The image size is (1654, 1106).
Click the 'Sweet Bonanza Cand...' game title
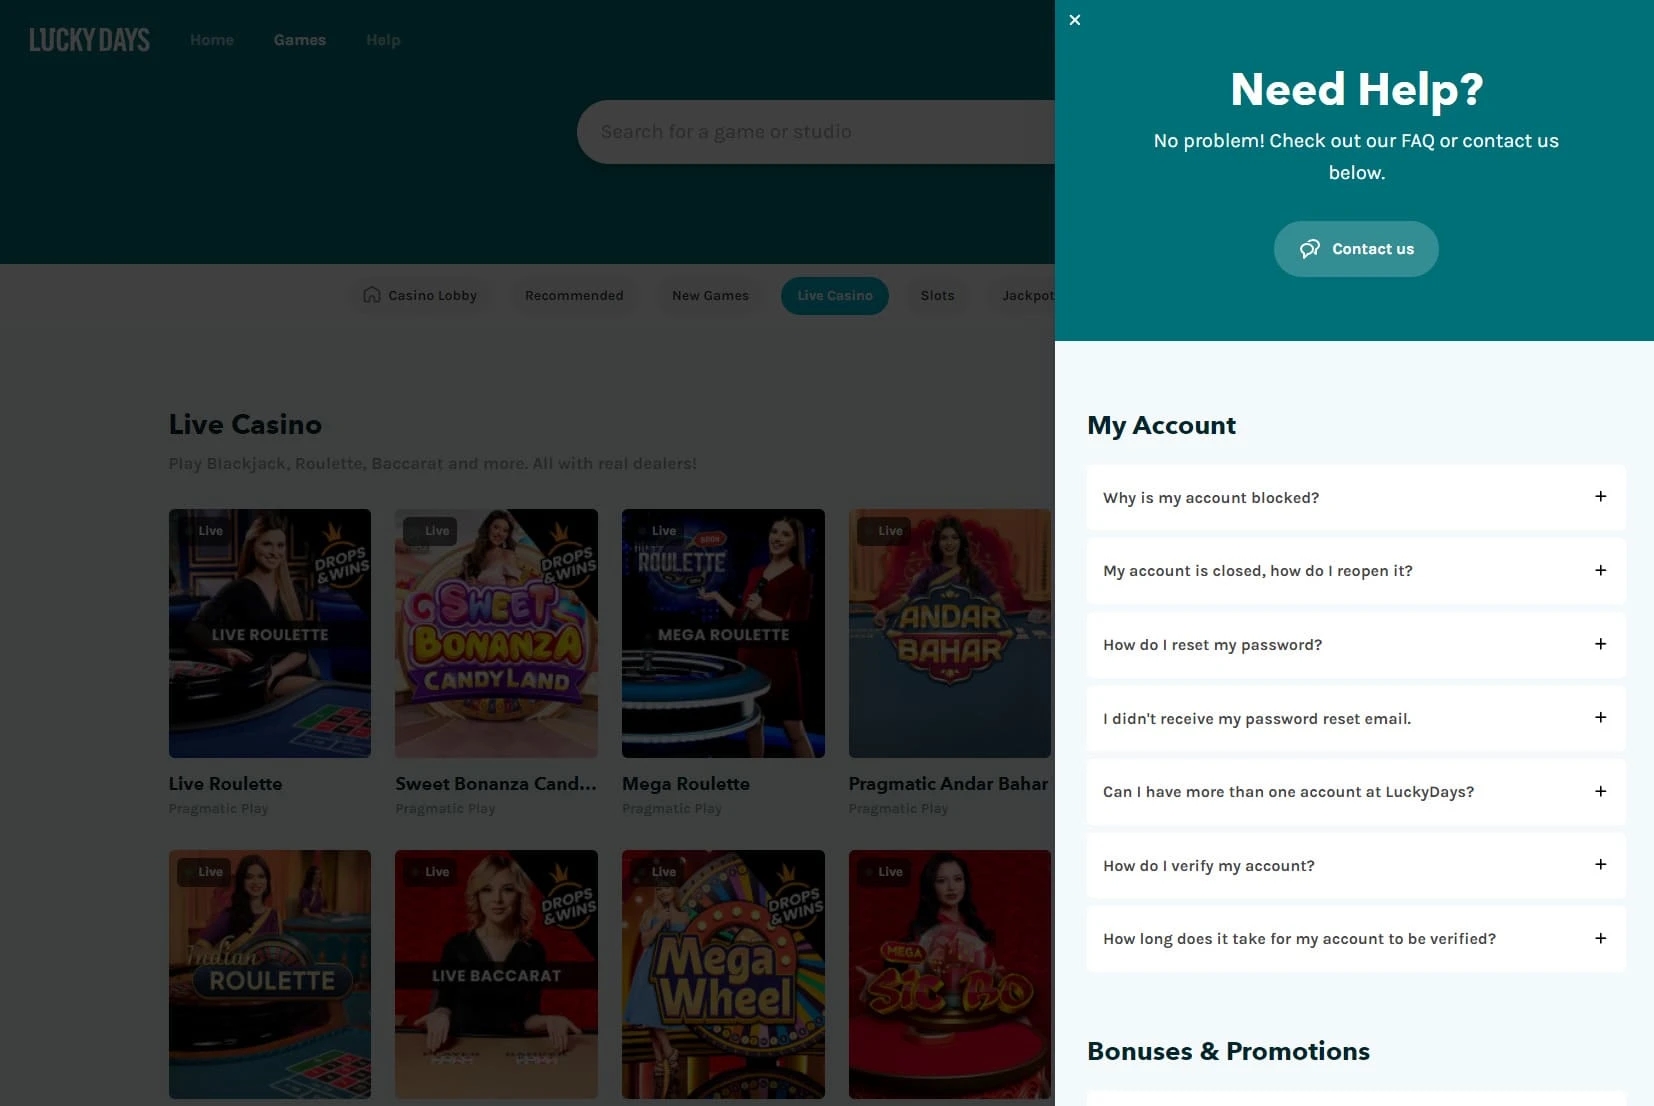pos(496,784)
